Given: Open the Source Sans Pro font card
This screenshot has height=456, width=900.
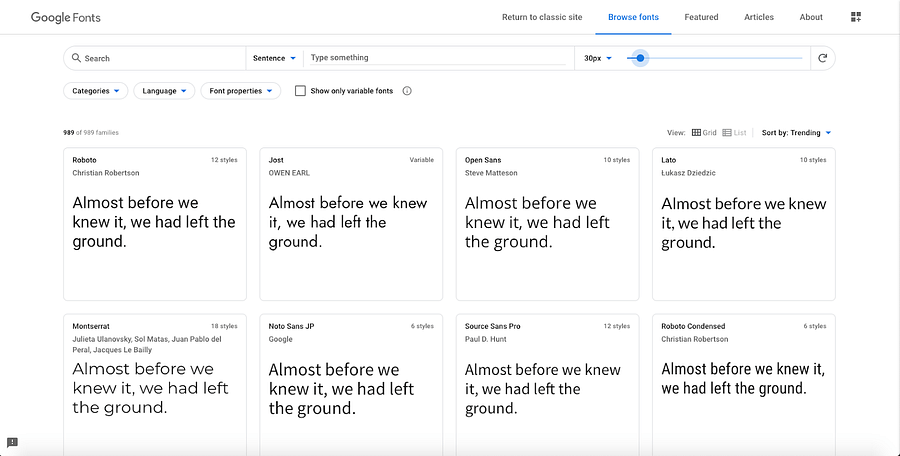Looking at the screenshot, I should click(548, 385).
